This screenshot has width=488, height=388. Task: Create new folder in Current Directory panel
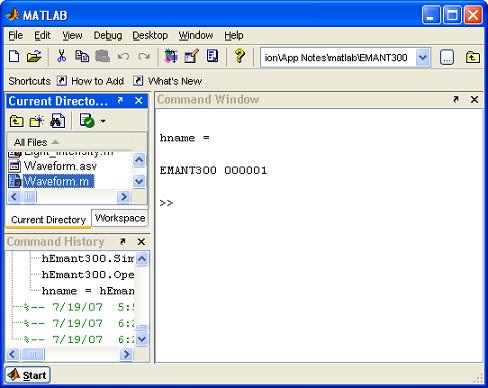coord(36,121)
